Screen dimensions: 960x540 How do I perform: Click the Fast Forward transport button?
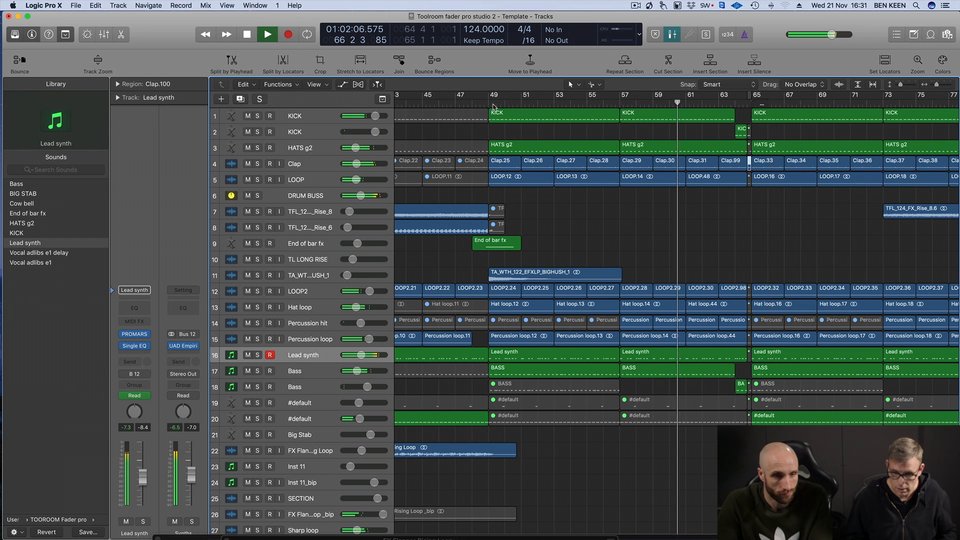[x=227, y=34]
